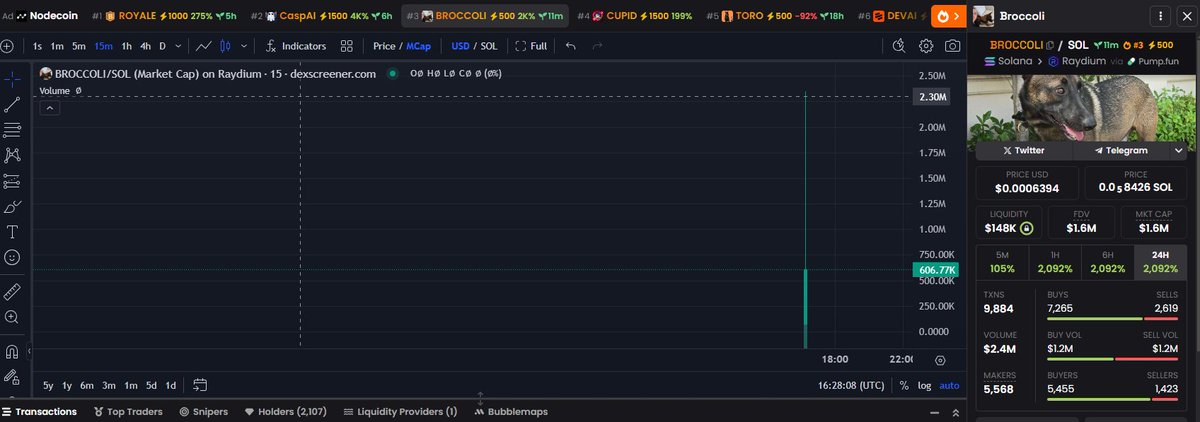
Task: Open quick search icon in chart toolbar
Action: pos(899,46)
